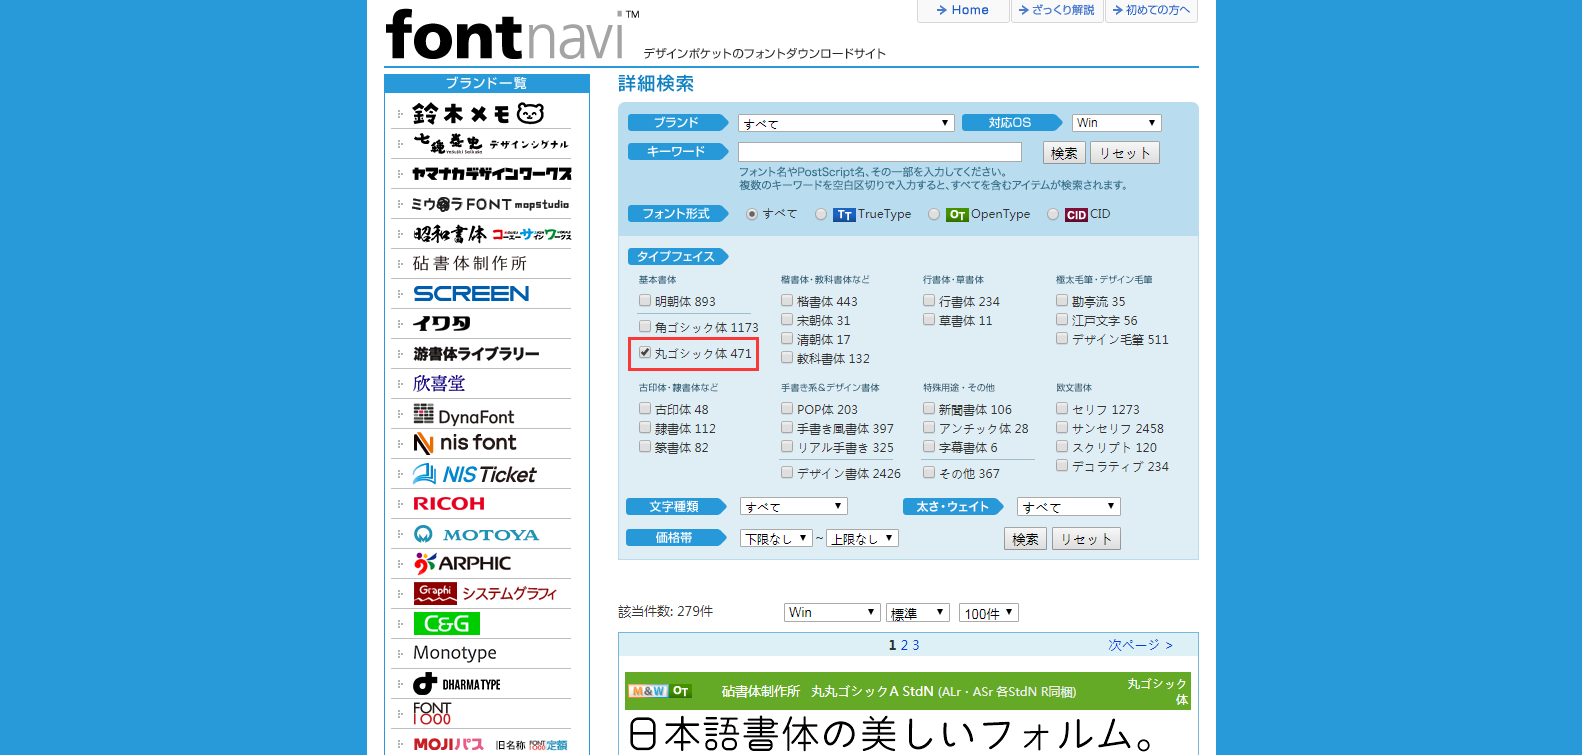Open the 七種泰史 Design Signal brand

[490, 143]
